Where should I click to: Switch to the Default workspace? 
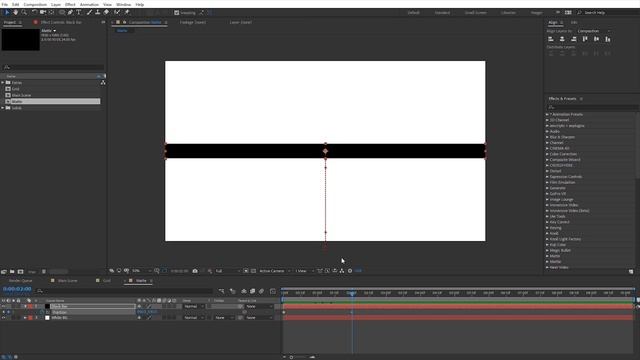pos(413,13)
